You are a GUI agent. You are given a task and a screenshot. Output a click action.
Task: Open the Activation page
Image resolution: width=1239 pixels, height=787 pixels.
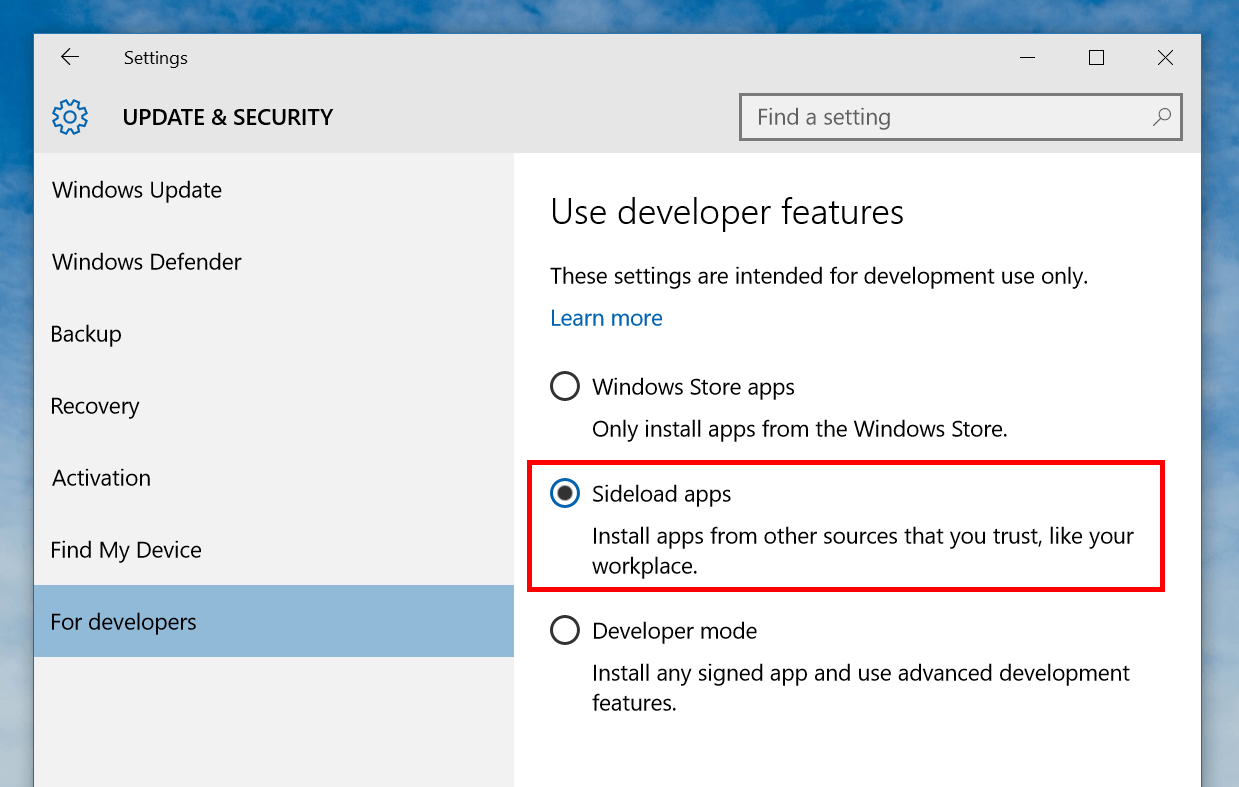(274, 478)
